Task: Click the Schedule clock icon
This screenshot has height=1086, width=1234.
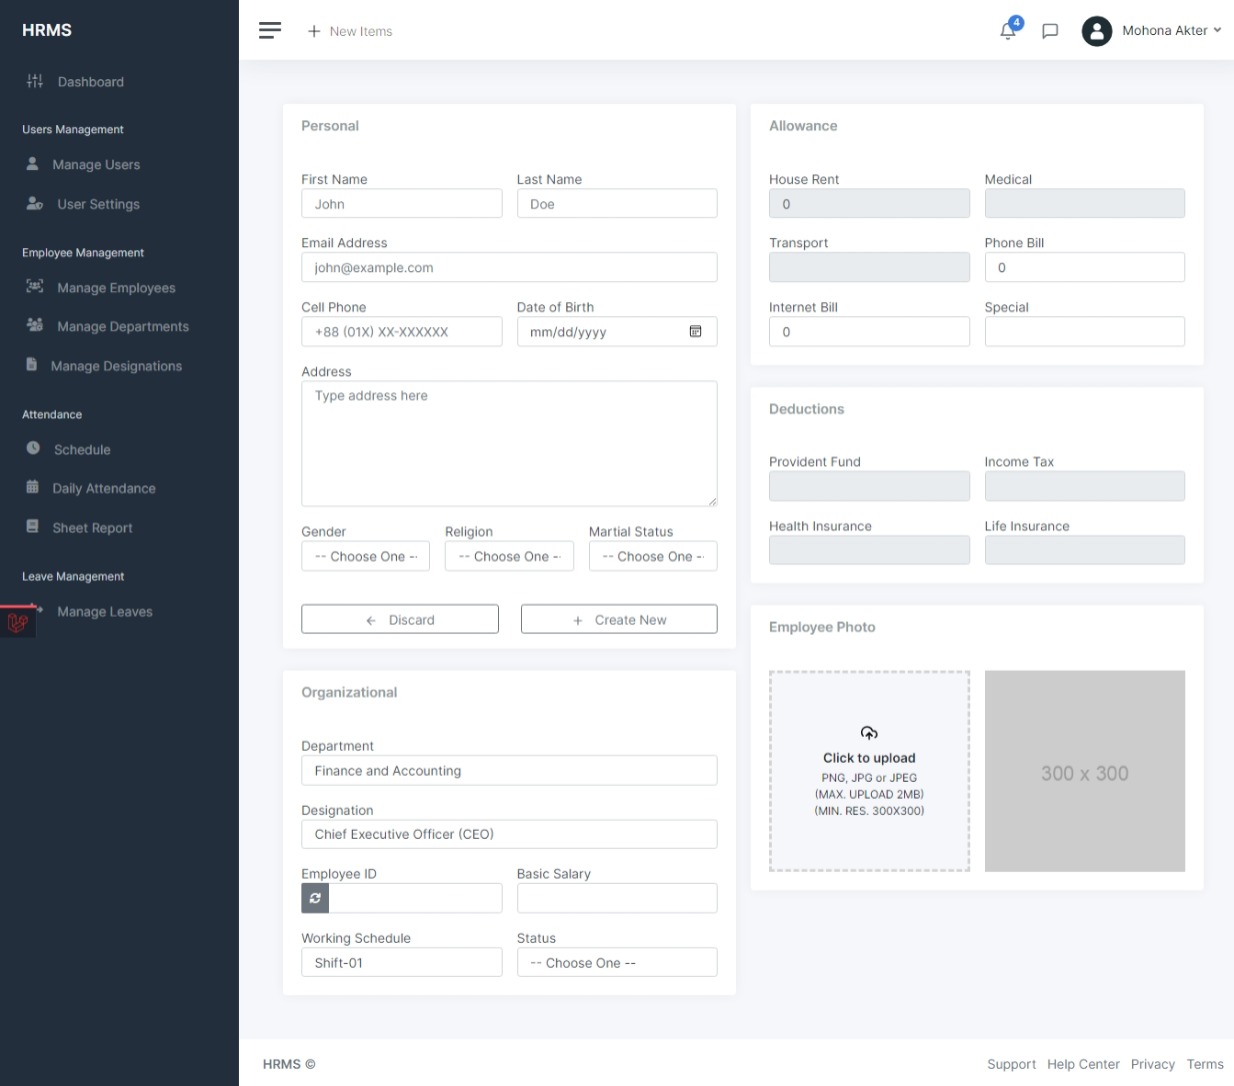Action: point(33,448)
